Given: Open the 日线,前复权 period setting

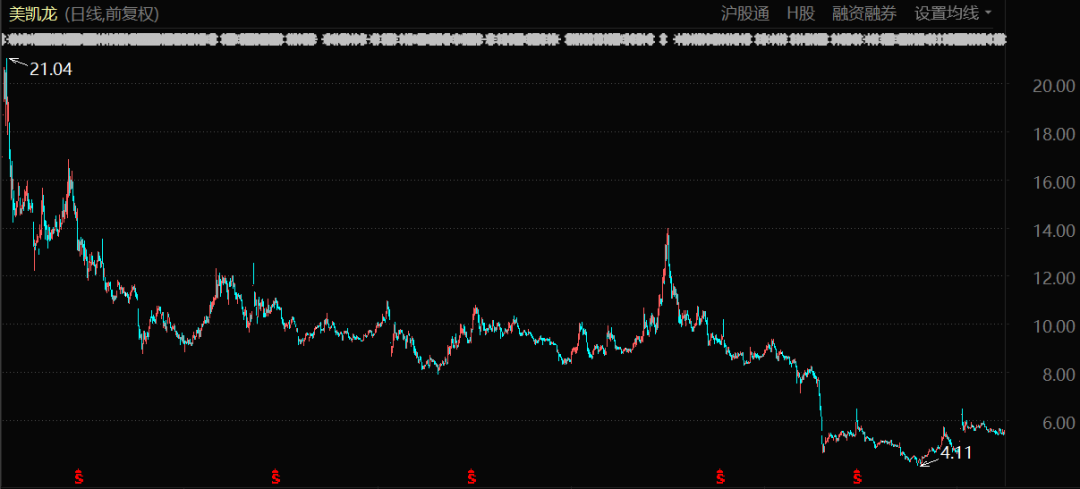Looking at the screenshot, I should pos(112,14).
